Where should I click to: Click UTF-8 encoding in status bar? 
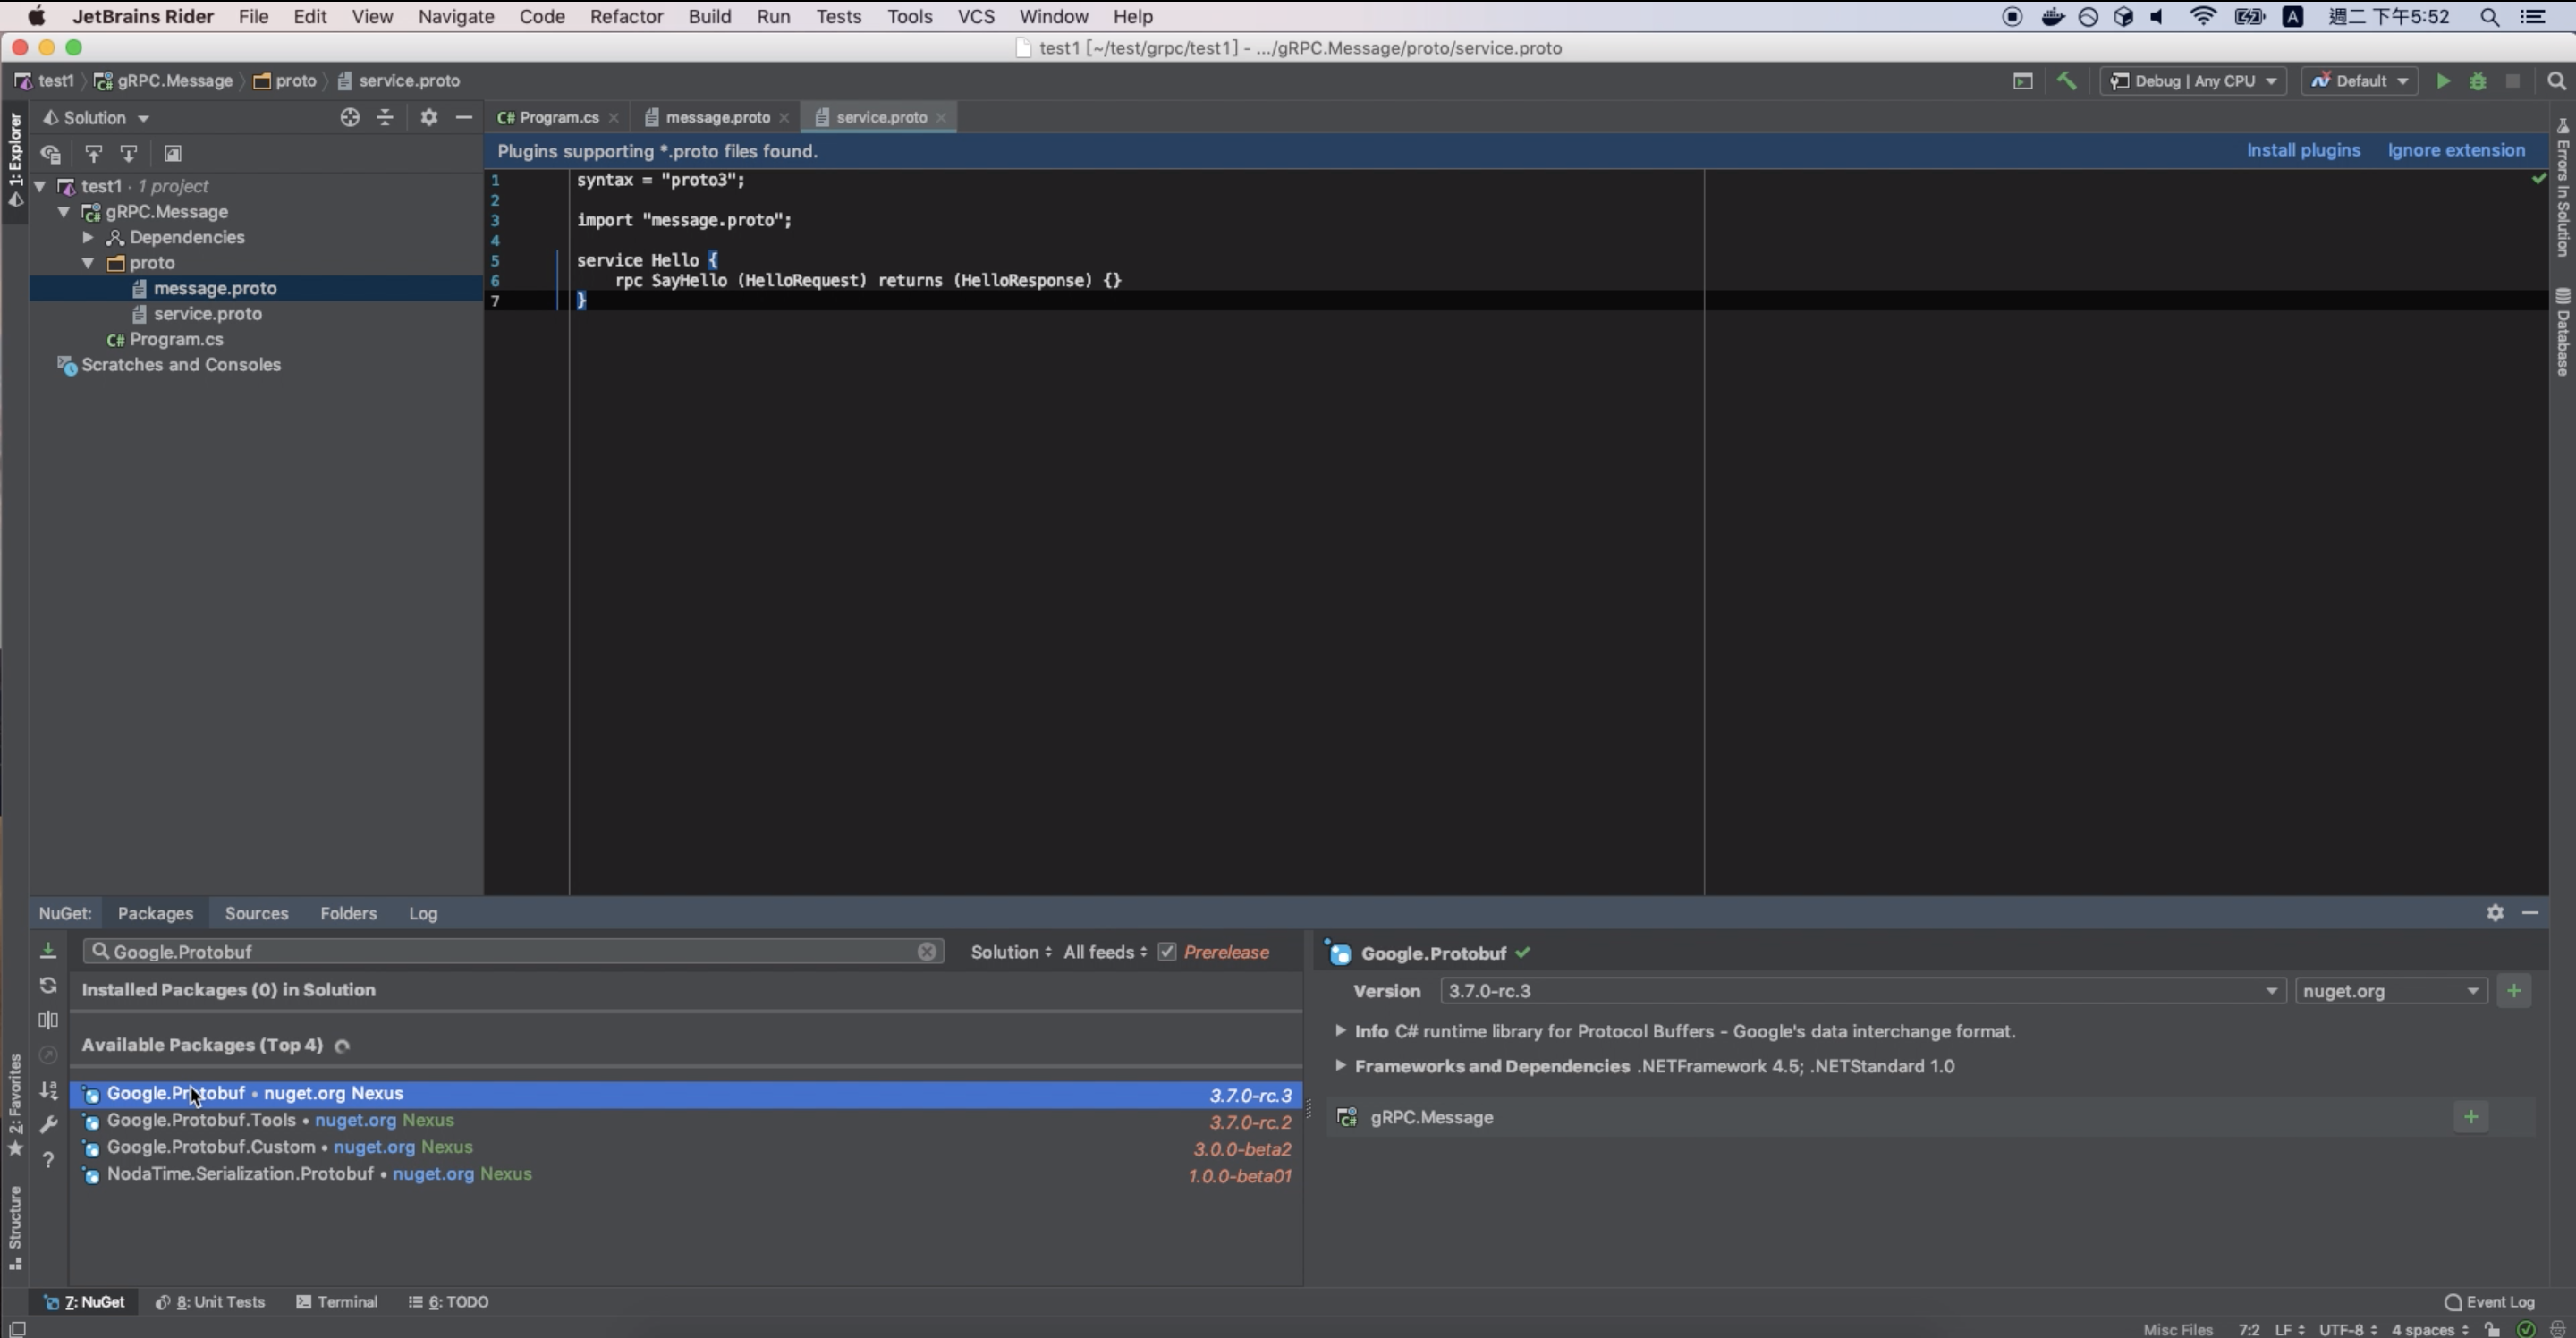coord(2347,1329)
